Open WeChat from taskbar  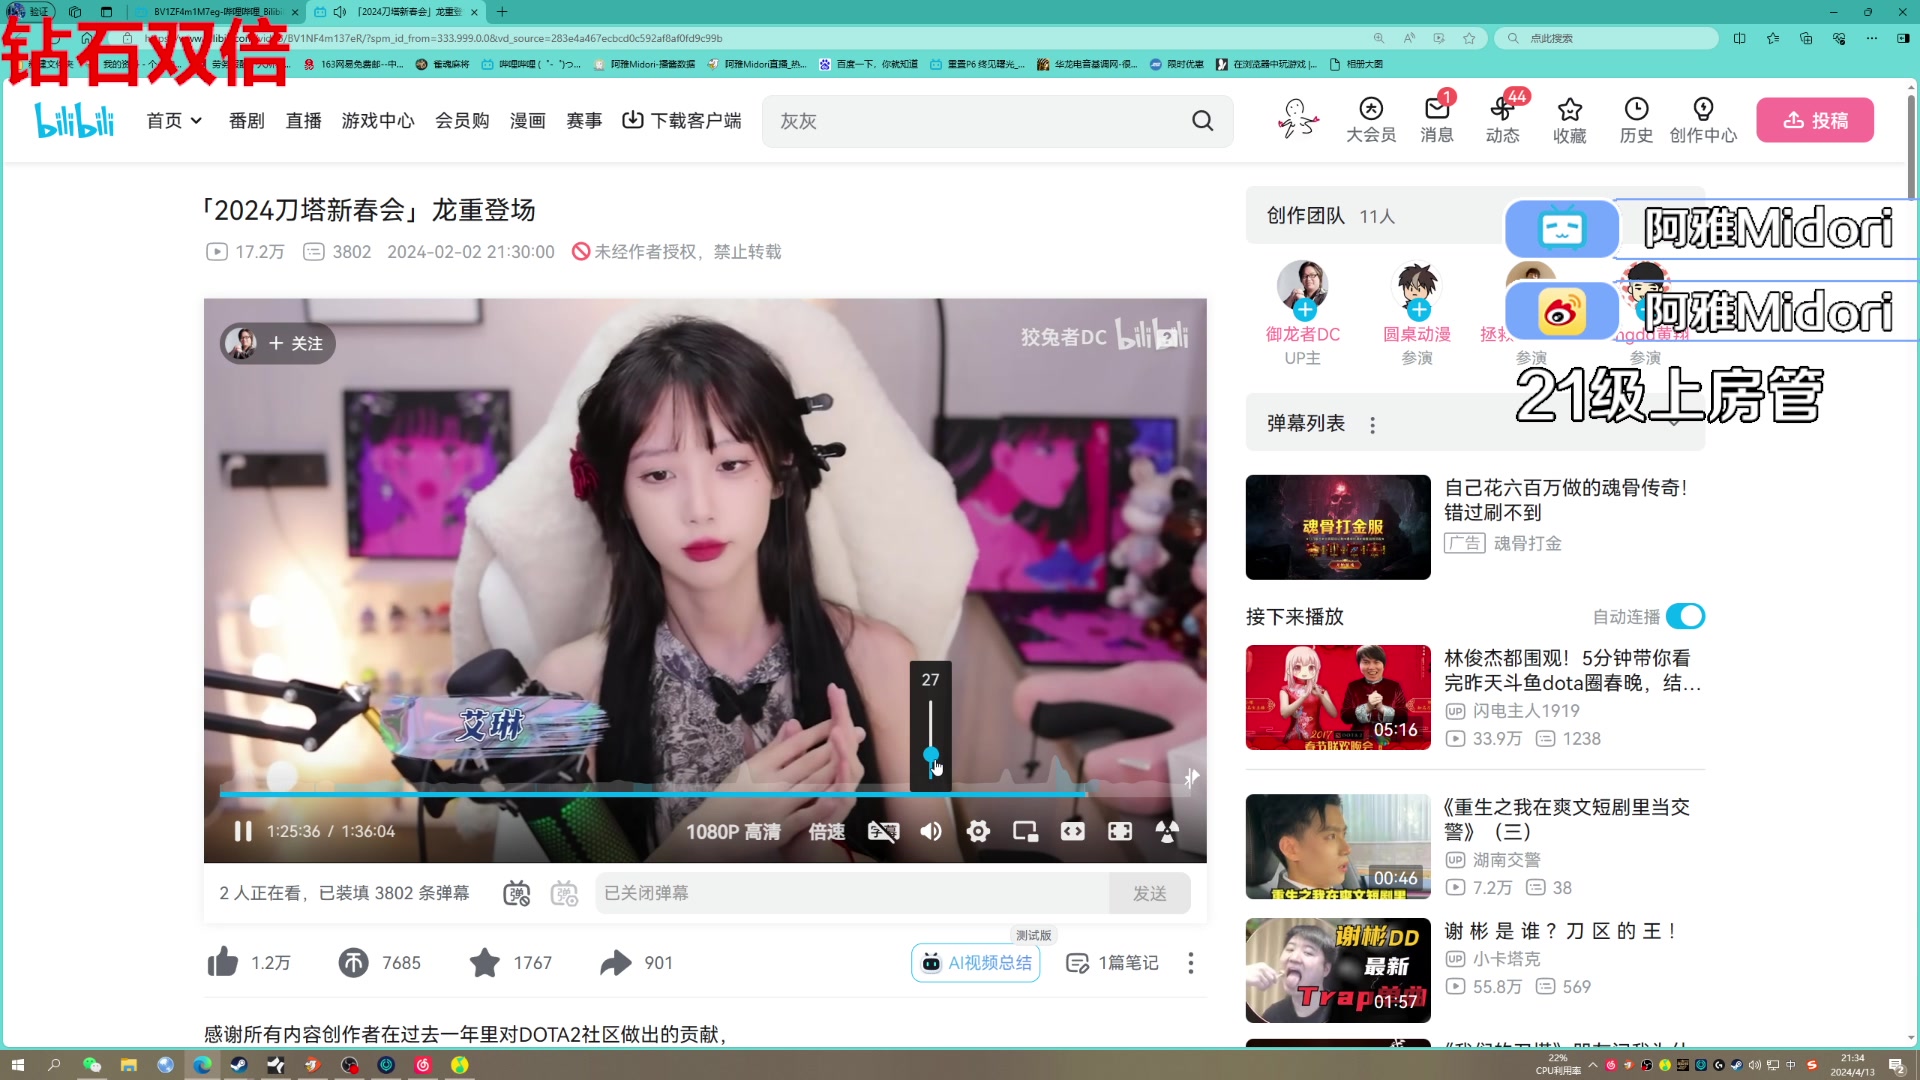pos(92,1065)
